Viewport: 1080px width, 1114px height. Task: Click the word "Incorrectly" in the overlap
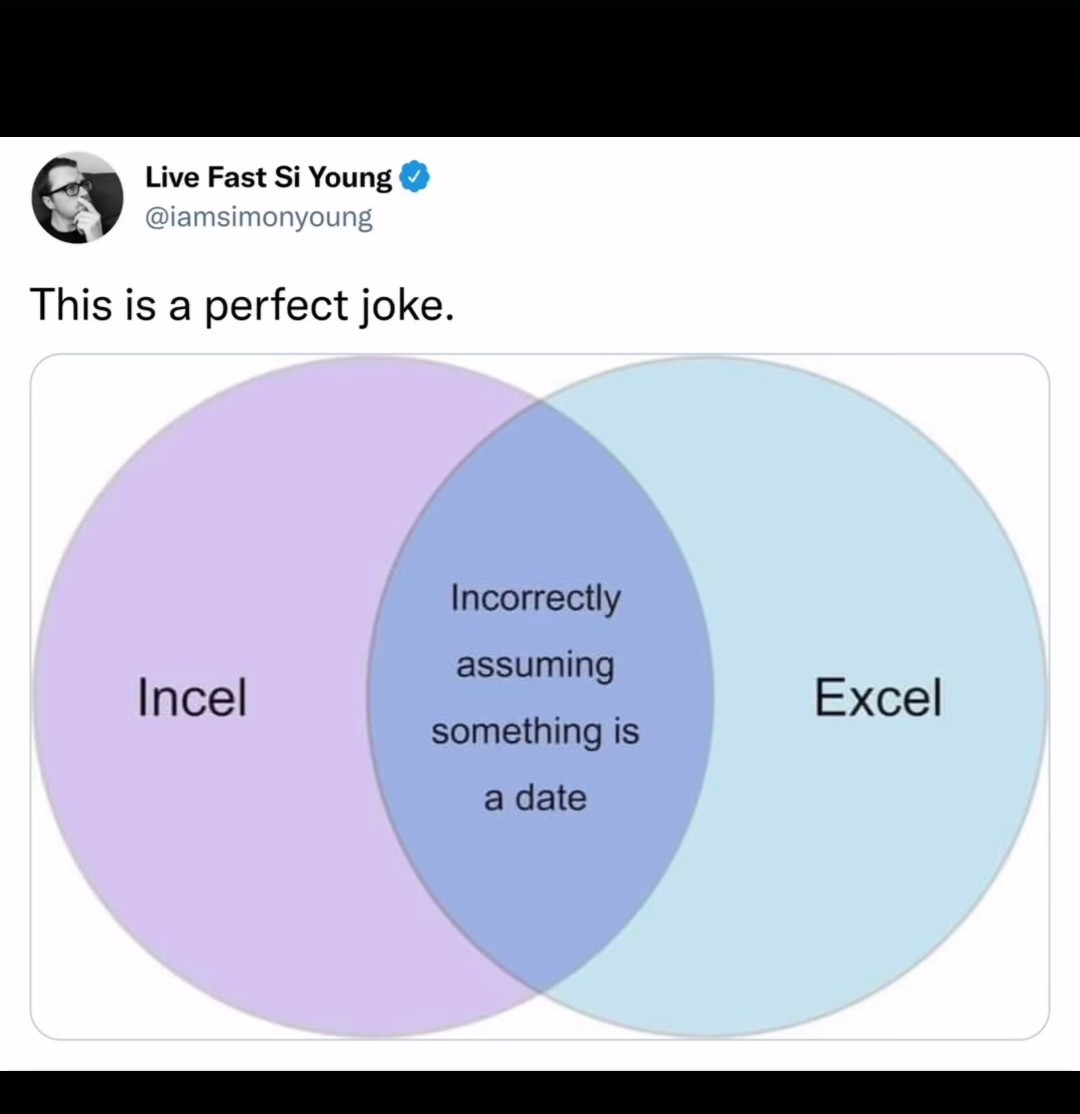tap(535, 598)
